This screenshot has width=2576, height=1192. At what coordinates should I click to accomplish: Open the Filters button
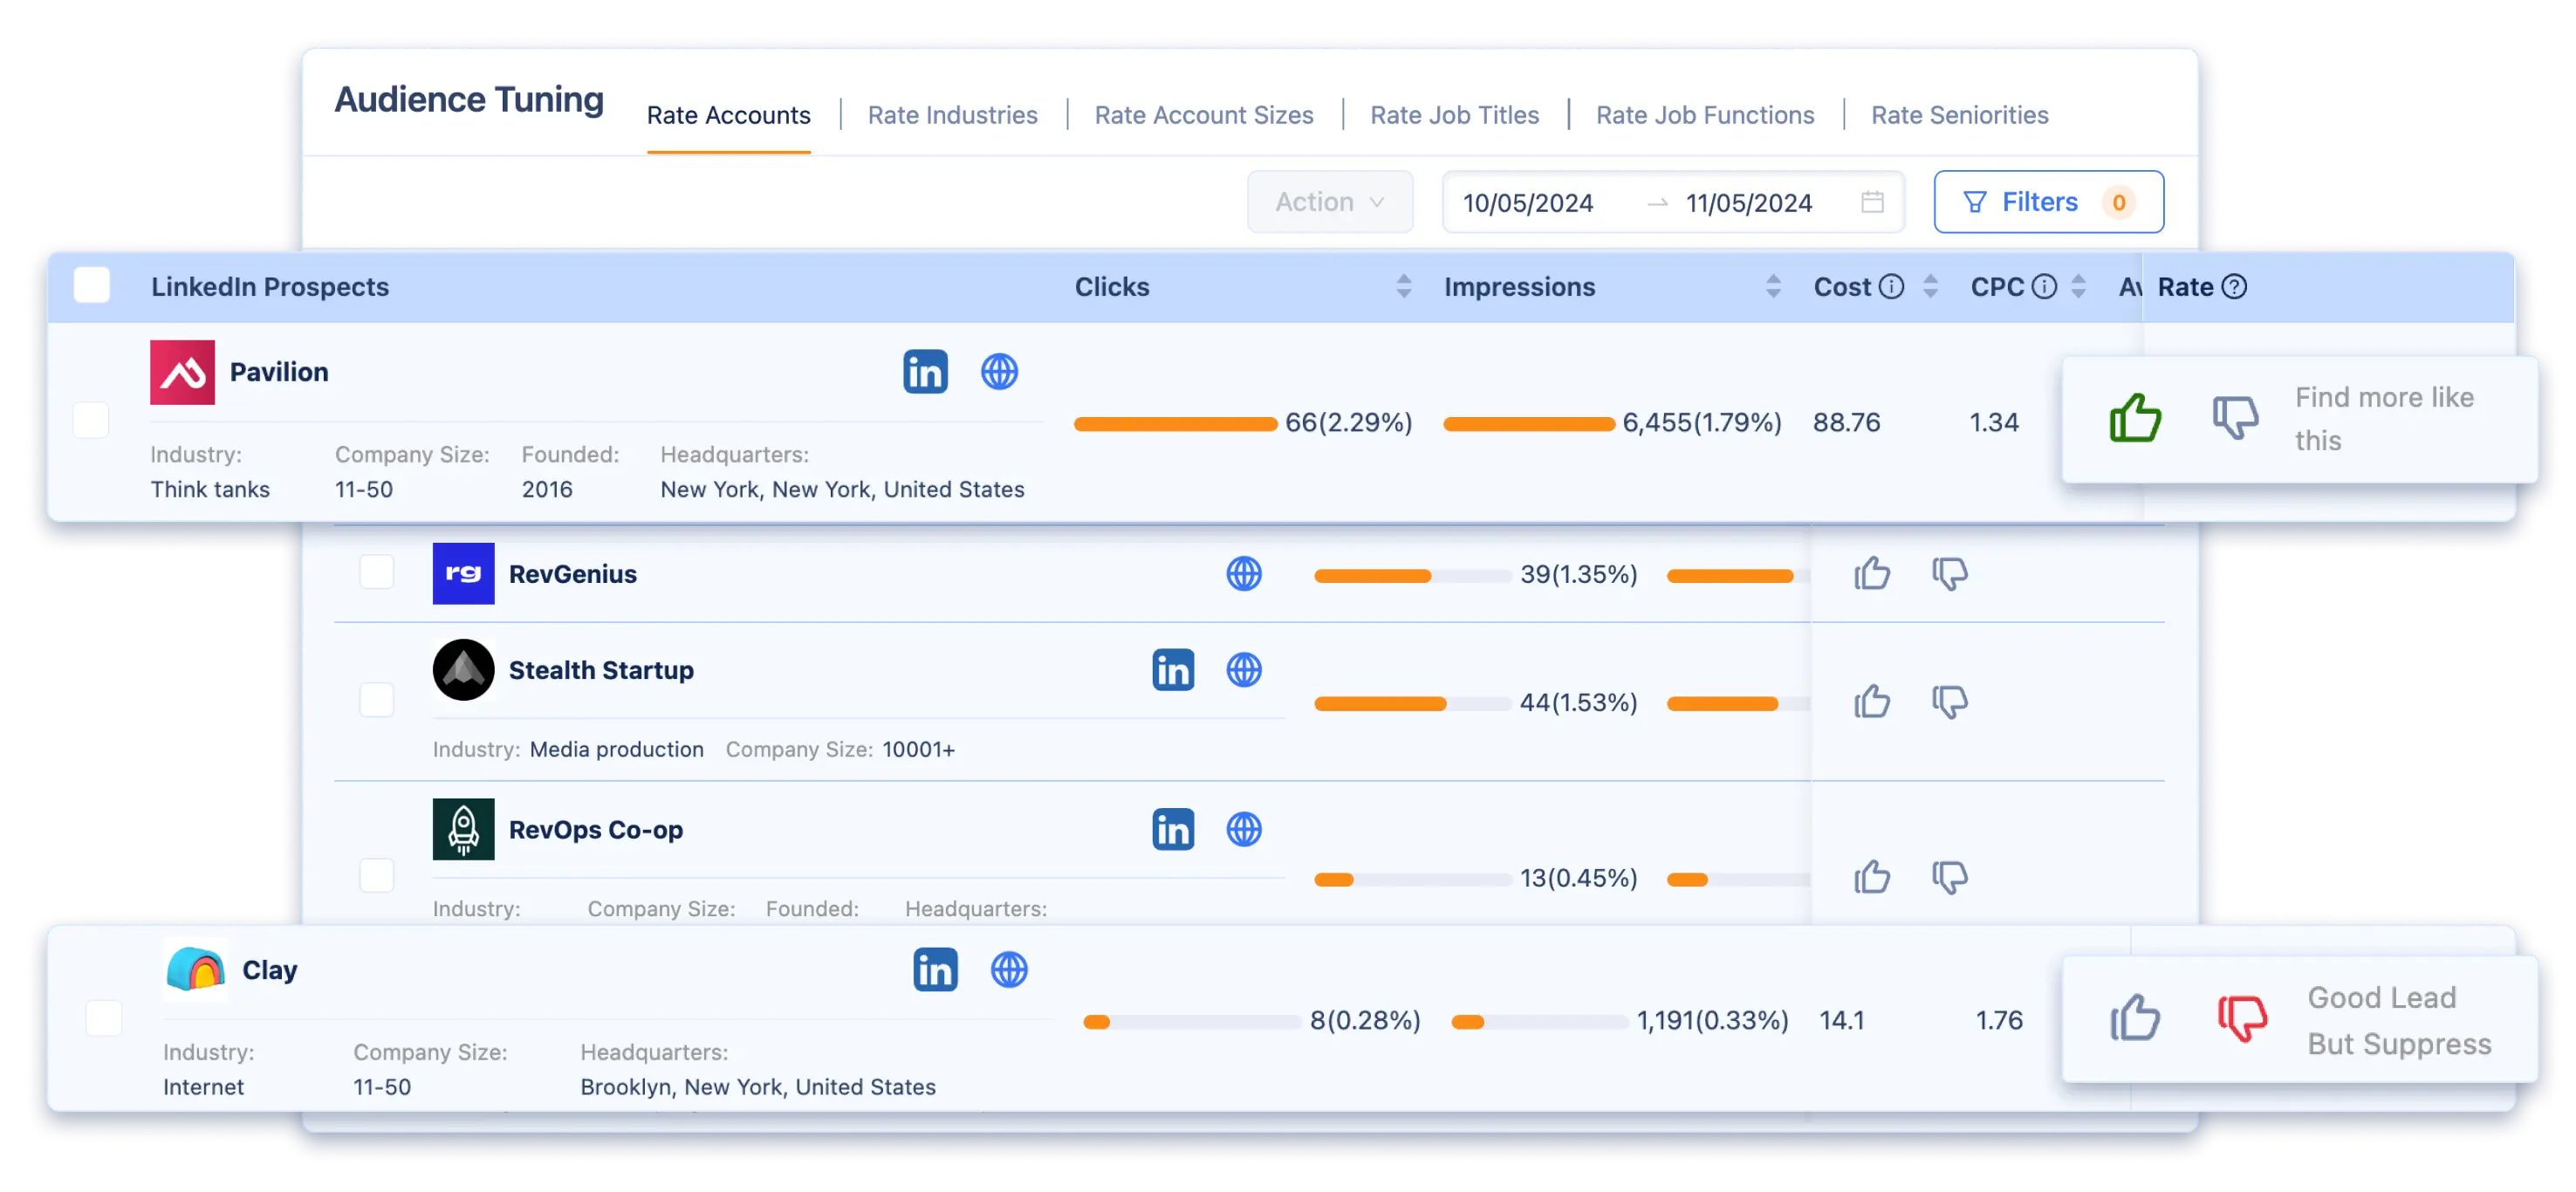(2048, 202)
